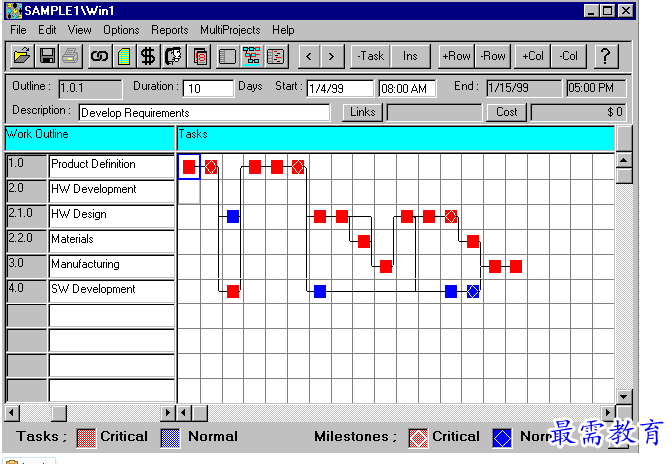Click the chain links toolbar icon
The width and height of the screenshot is (672, 464).
(99, 56)
